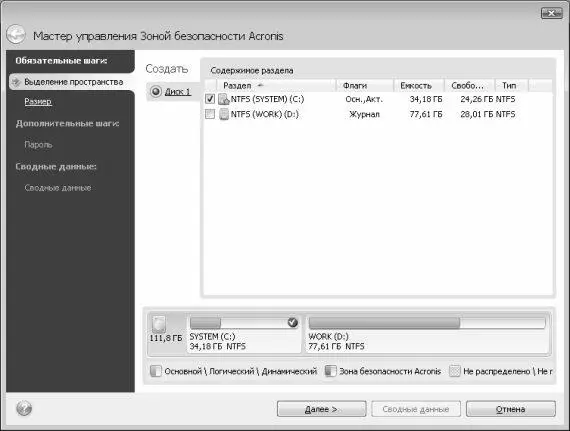Image resolution: width=570 pixels, height=431 pixels.
Task: Click the WORK (D:) label in the disk map
Action: click(328, 336)
